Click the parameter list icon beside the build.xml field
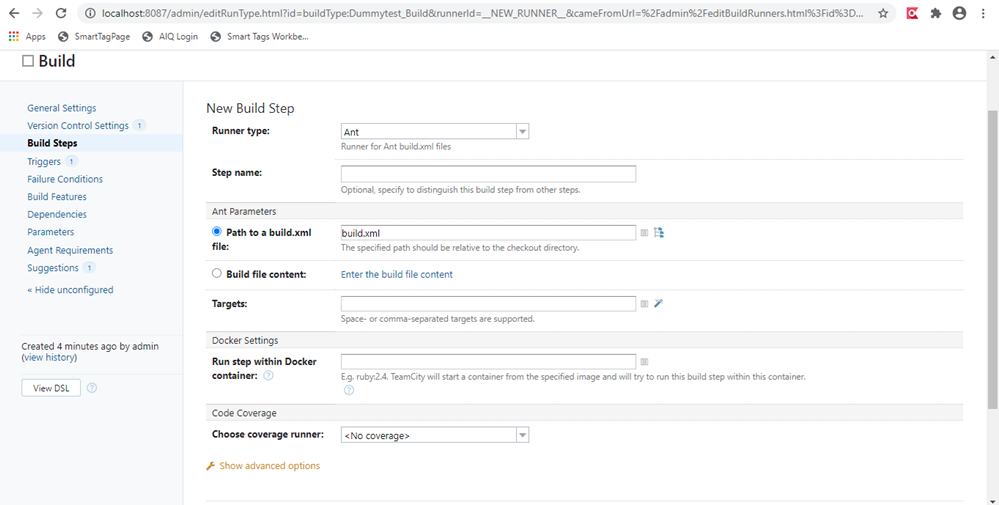Viewport: 999px width, 505px height. pos(644,233)
